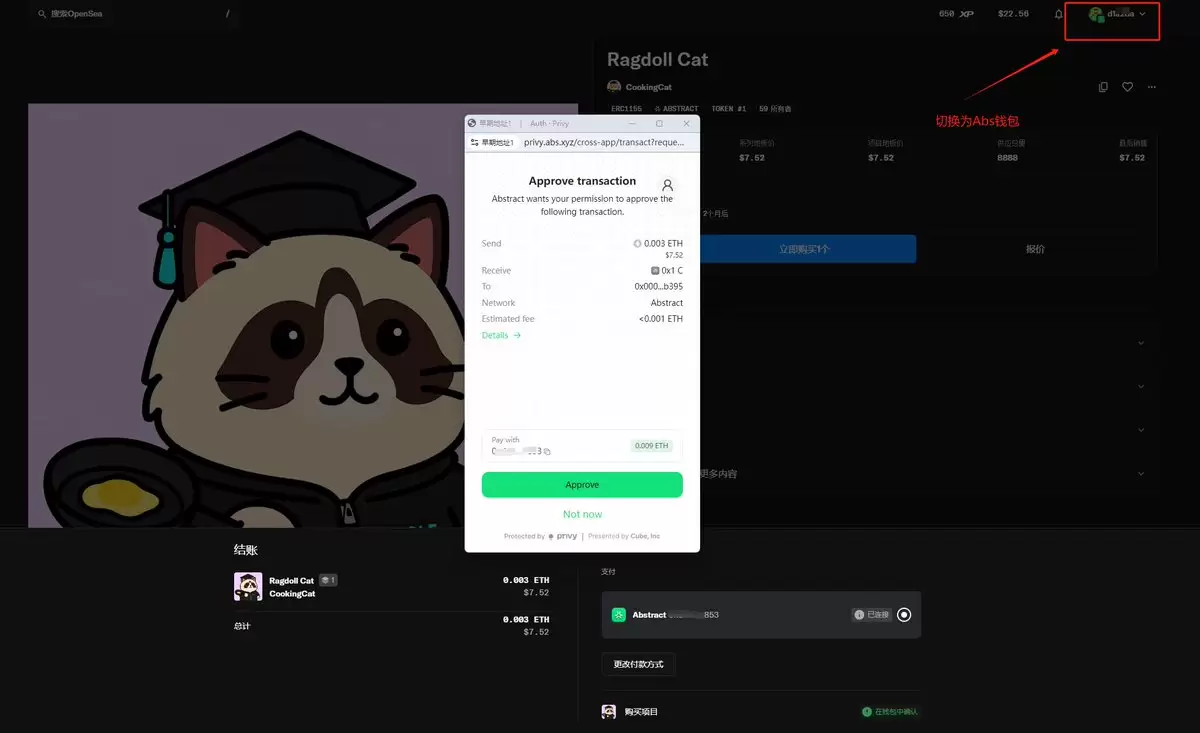1200x733 pixels.
Task: Maximize the Privy popup window
Action: coord(659,123)
